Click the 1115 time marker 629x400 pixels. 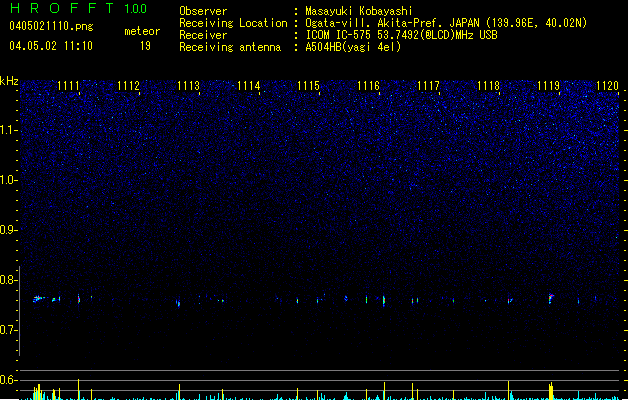coord(308,86)
